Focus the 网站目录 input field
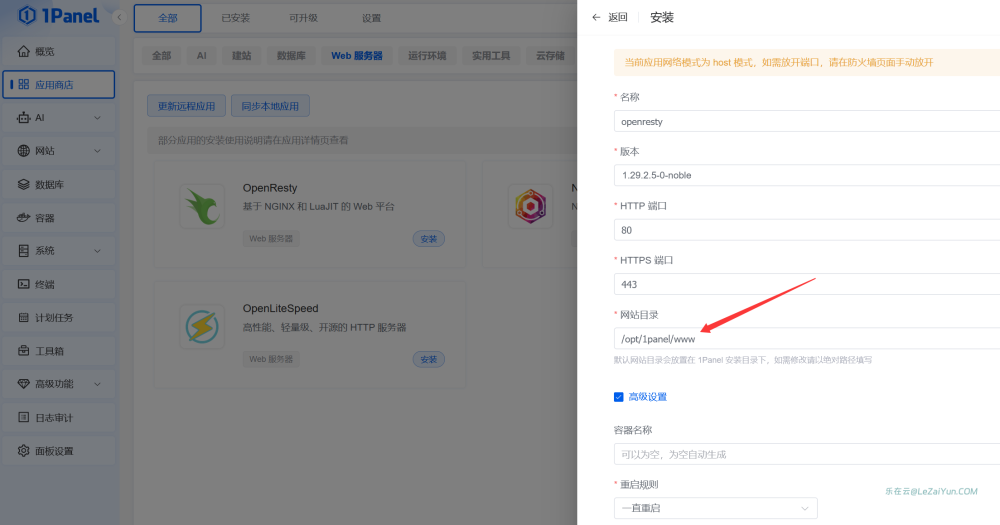The image size is (1000, 525). (807, 339)
